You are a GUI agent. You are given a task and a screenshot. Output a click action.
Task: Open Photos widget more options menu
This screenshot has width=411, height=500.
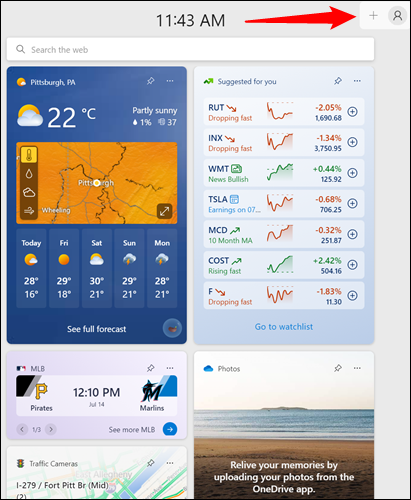tap(357, 368)
